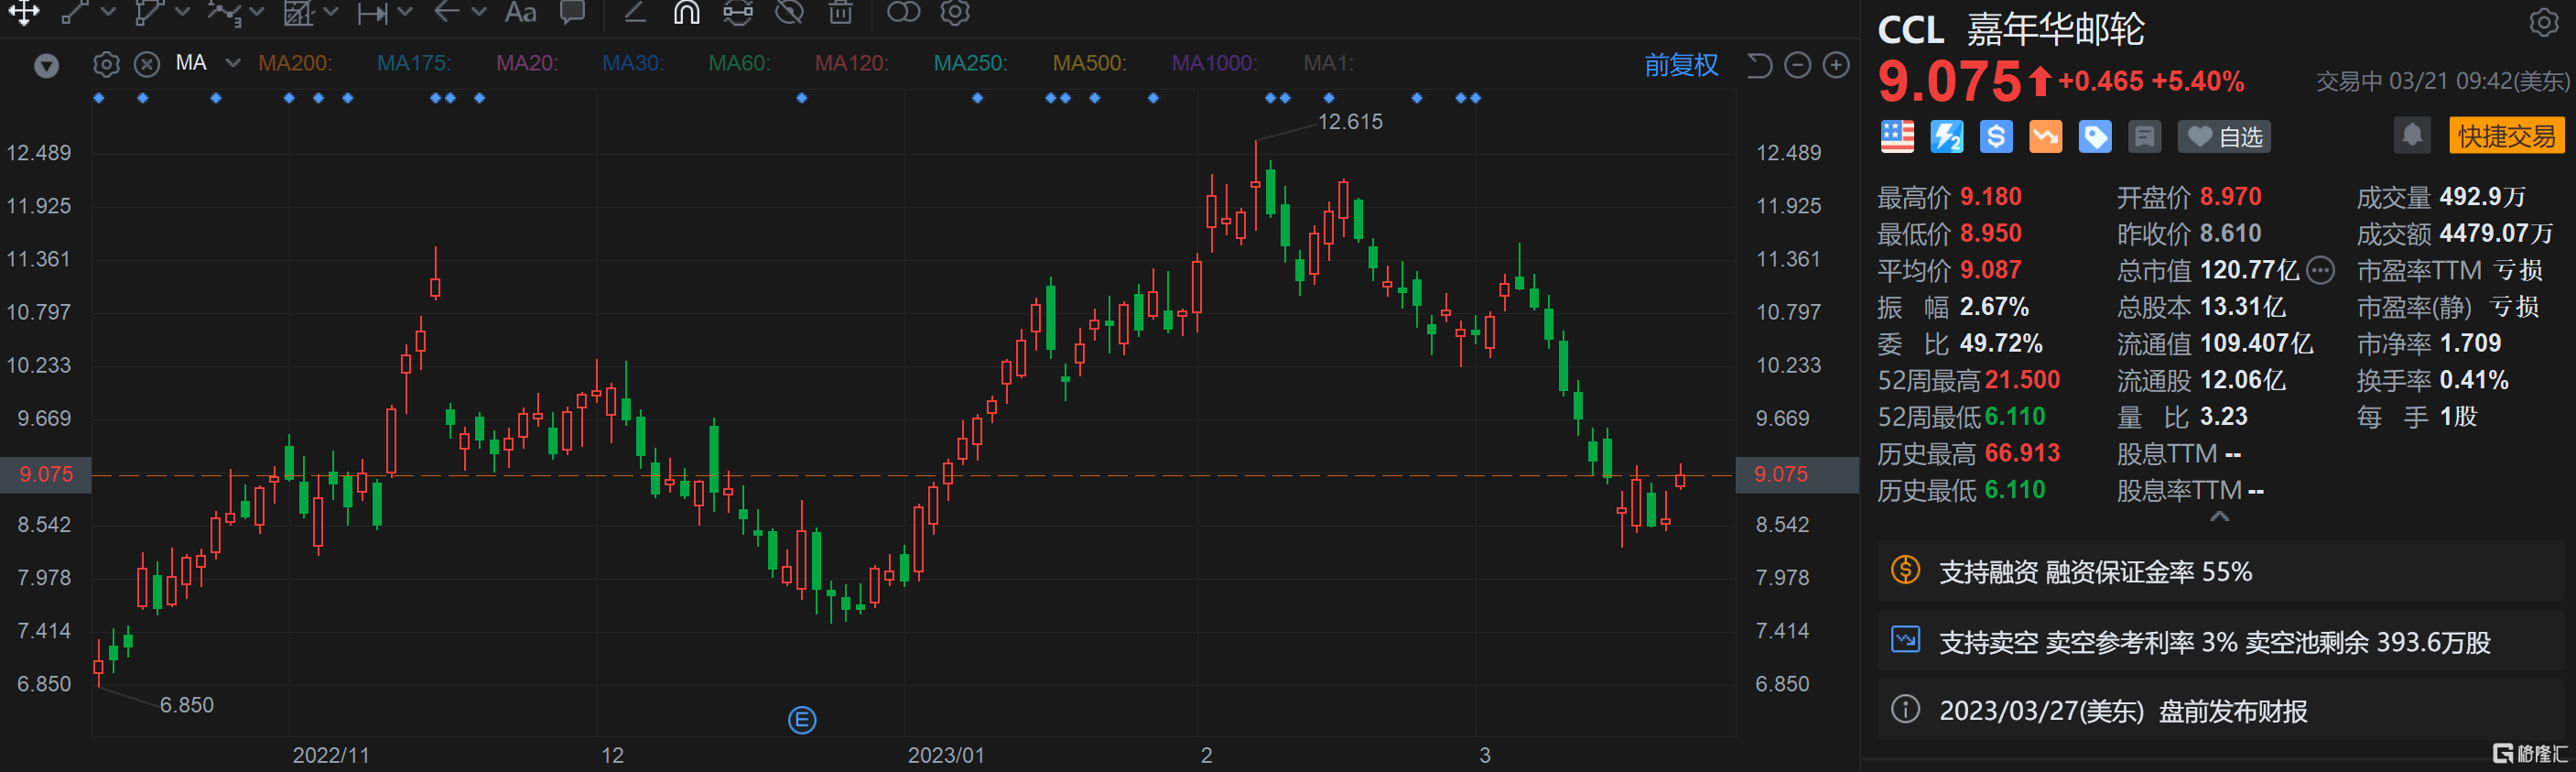
Task: Select the shaded rectangle drawing tool
Action: point(299,12)
